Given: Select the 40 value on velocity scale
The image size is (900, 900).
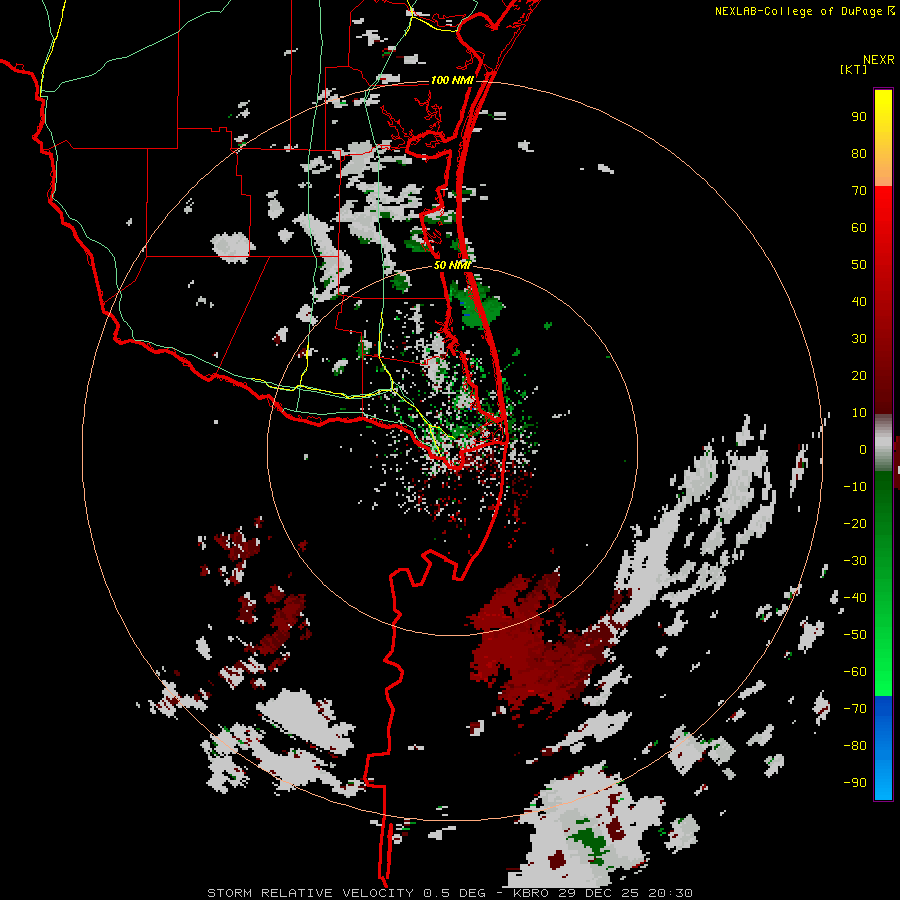Looking at the screenshot, I should coord(859,302).
